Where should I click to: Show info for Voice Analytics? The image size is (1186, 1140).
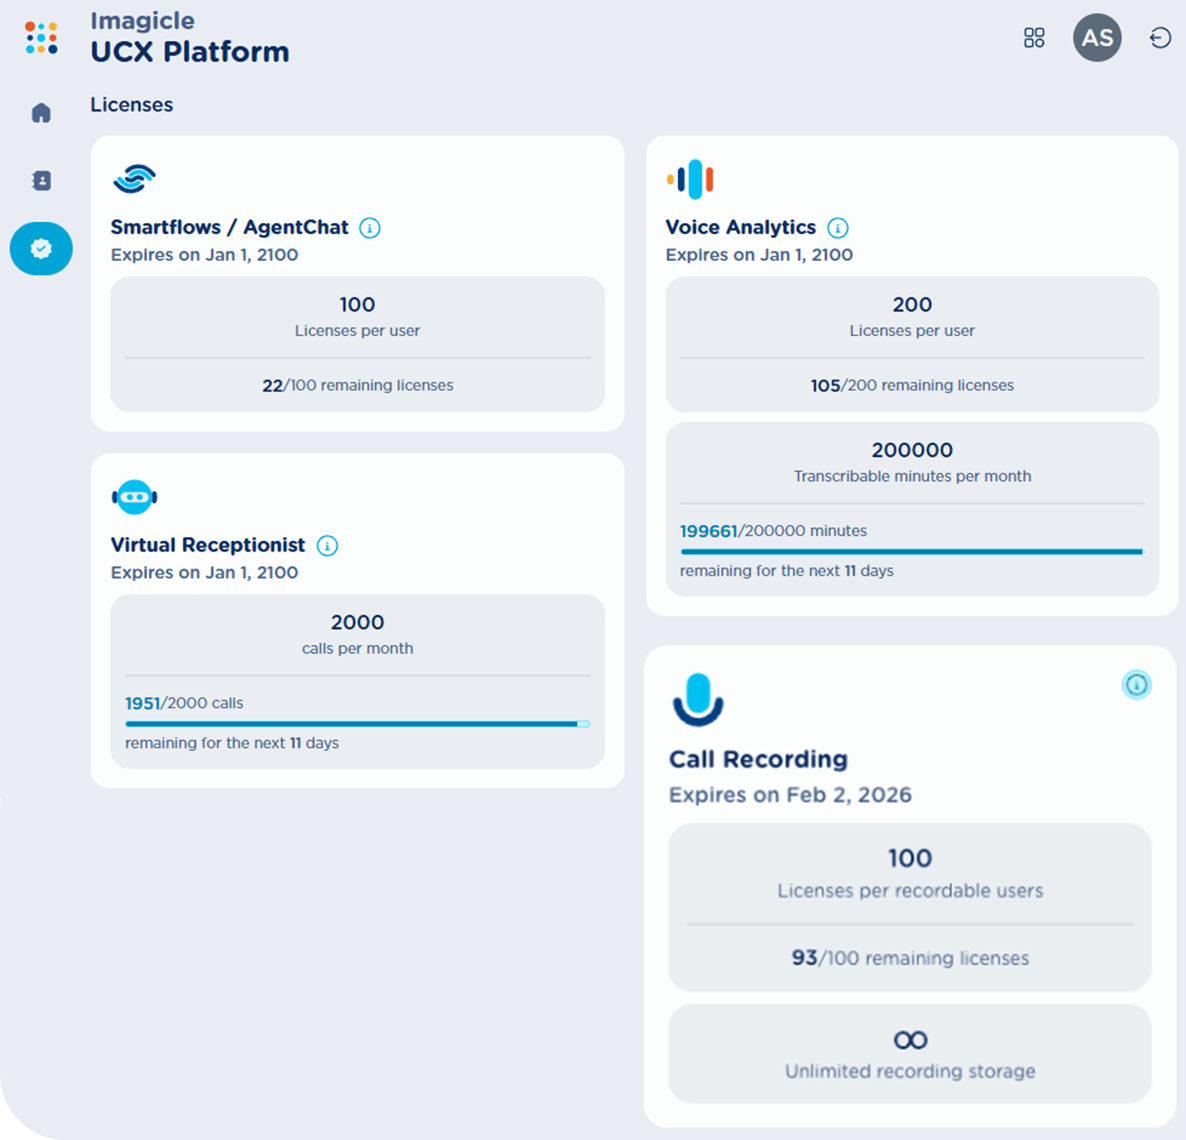[x=838, y=228]
